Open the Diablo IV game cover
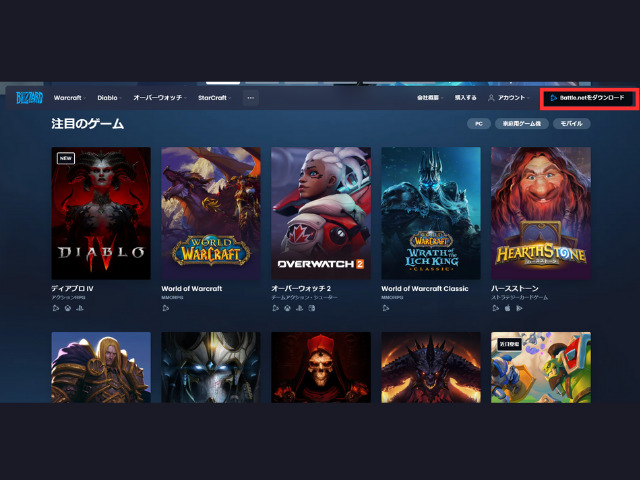The image size is (640, 480). point(101,213)
